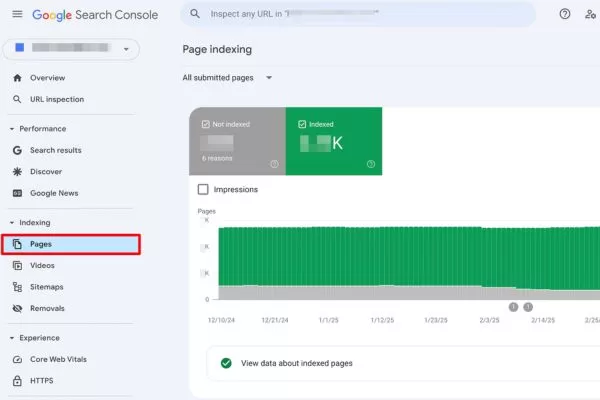Viewport: 600px width, 400px height.
Task: Click the Videos icon
Action: pyautogui.click(x=17, y=265)
